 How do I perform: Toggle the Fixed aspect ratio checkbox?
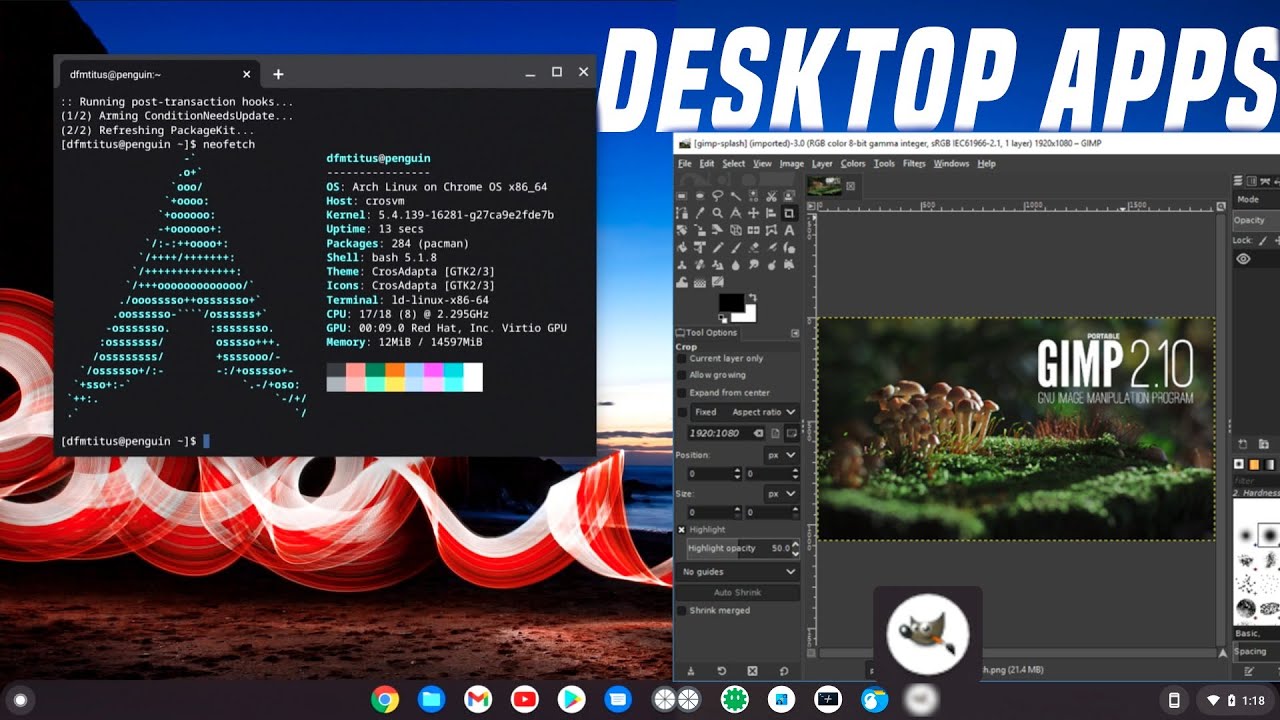coord(682,412)
